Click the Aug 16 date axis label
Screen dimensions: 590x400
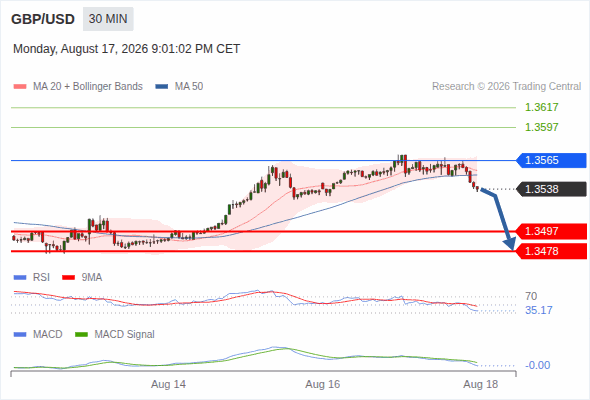click(322, 384)
